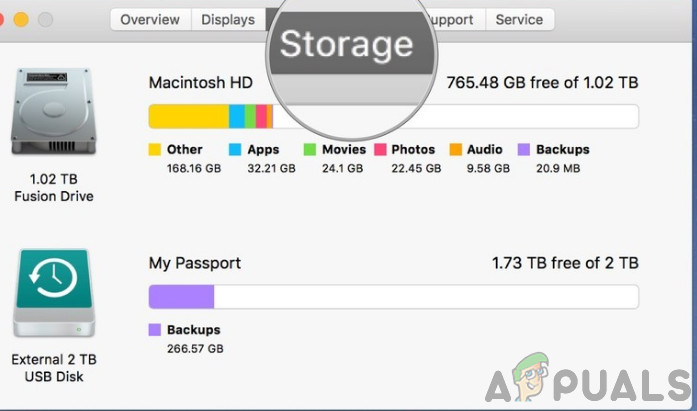Viewport: 697px width, 411px height.
Task: Click the External 2 TB USB Disk label
Action: 54,368
